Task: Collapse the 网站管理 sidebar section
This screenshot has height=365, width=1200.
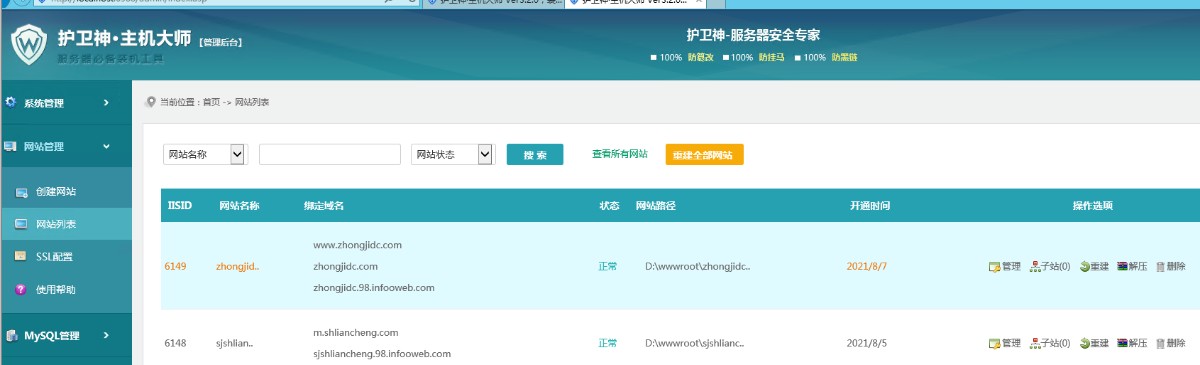Action: pos(66,146)
